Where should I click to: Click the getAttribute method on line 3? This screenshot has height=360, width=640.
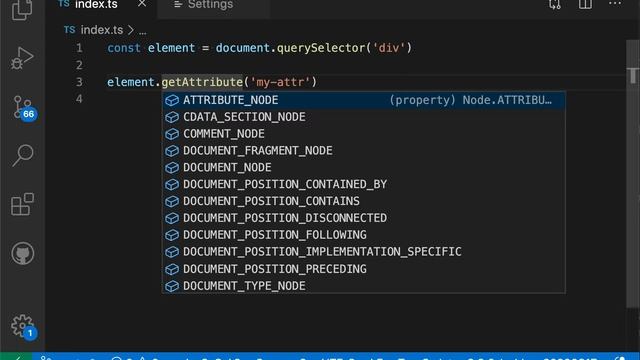pyautogui.click(x=202, y=82)
